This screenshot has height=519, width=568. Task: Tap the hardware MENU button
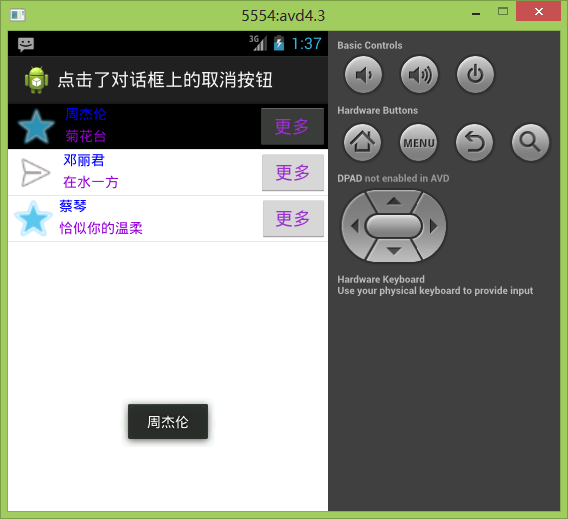point(418,142)
